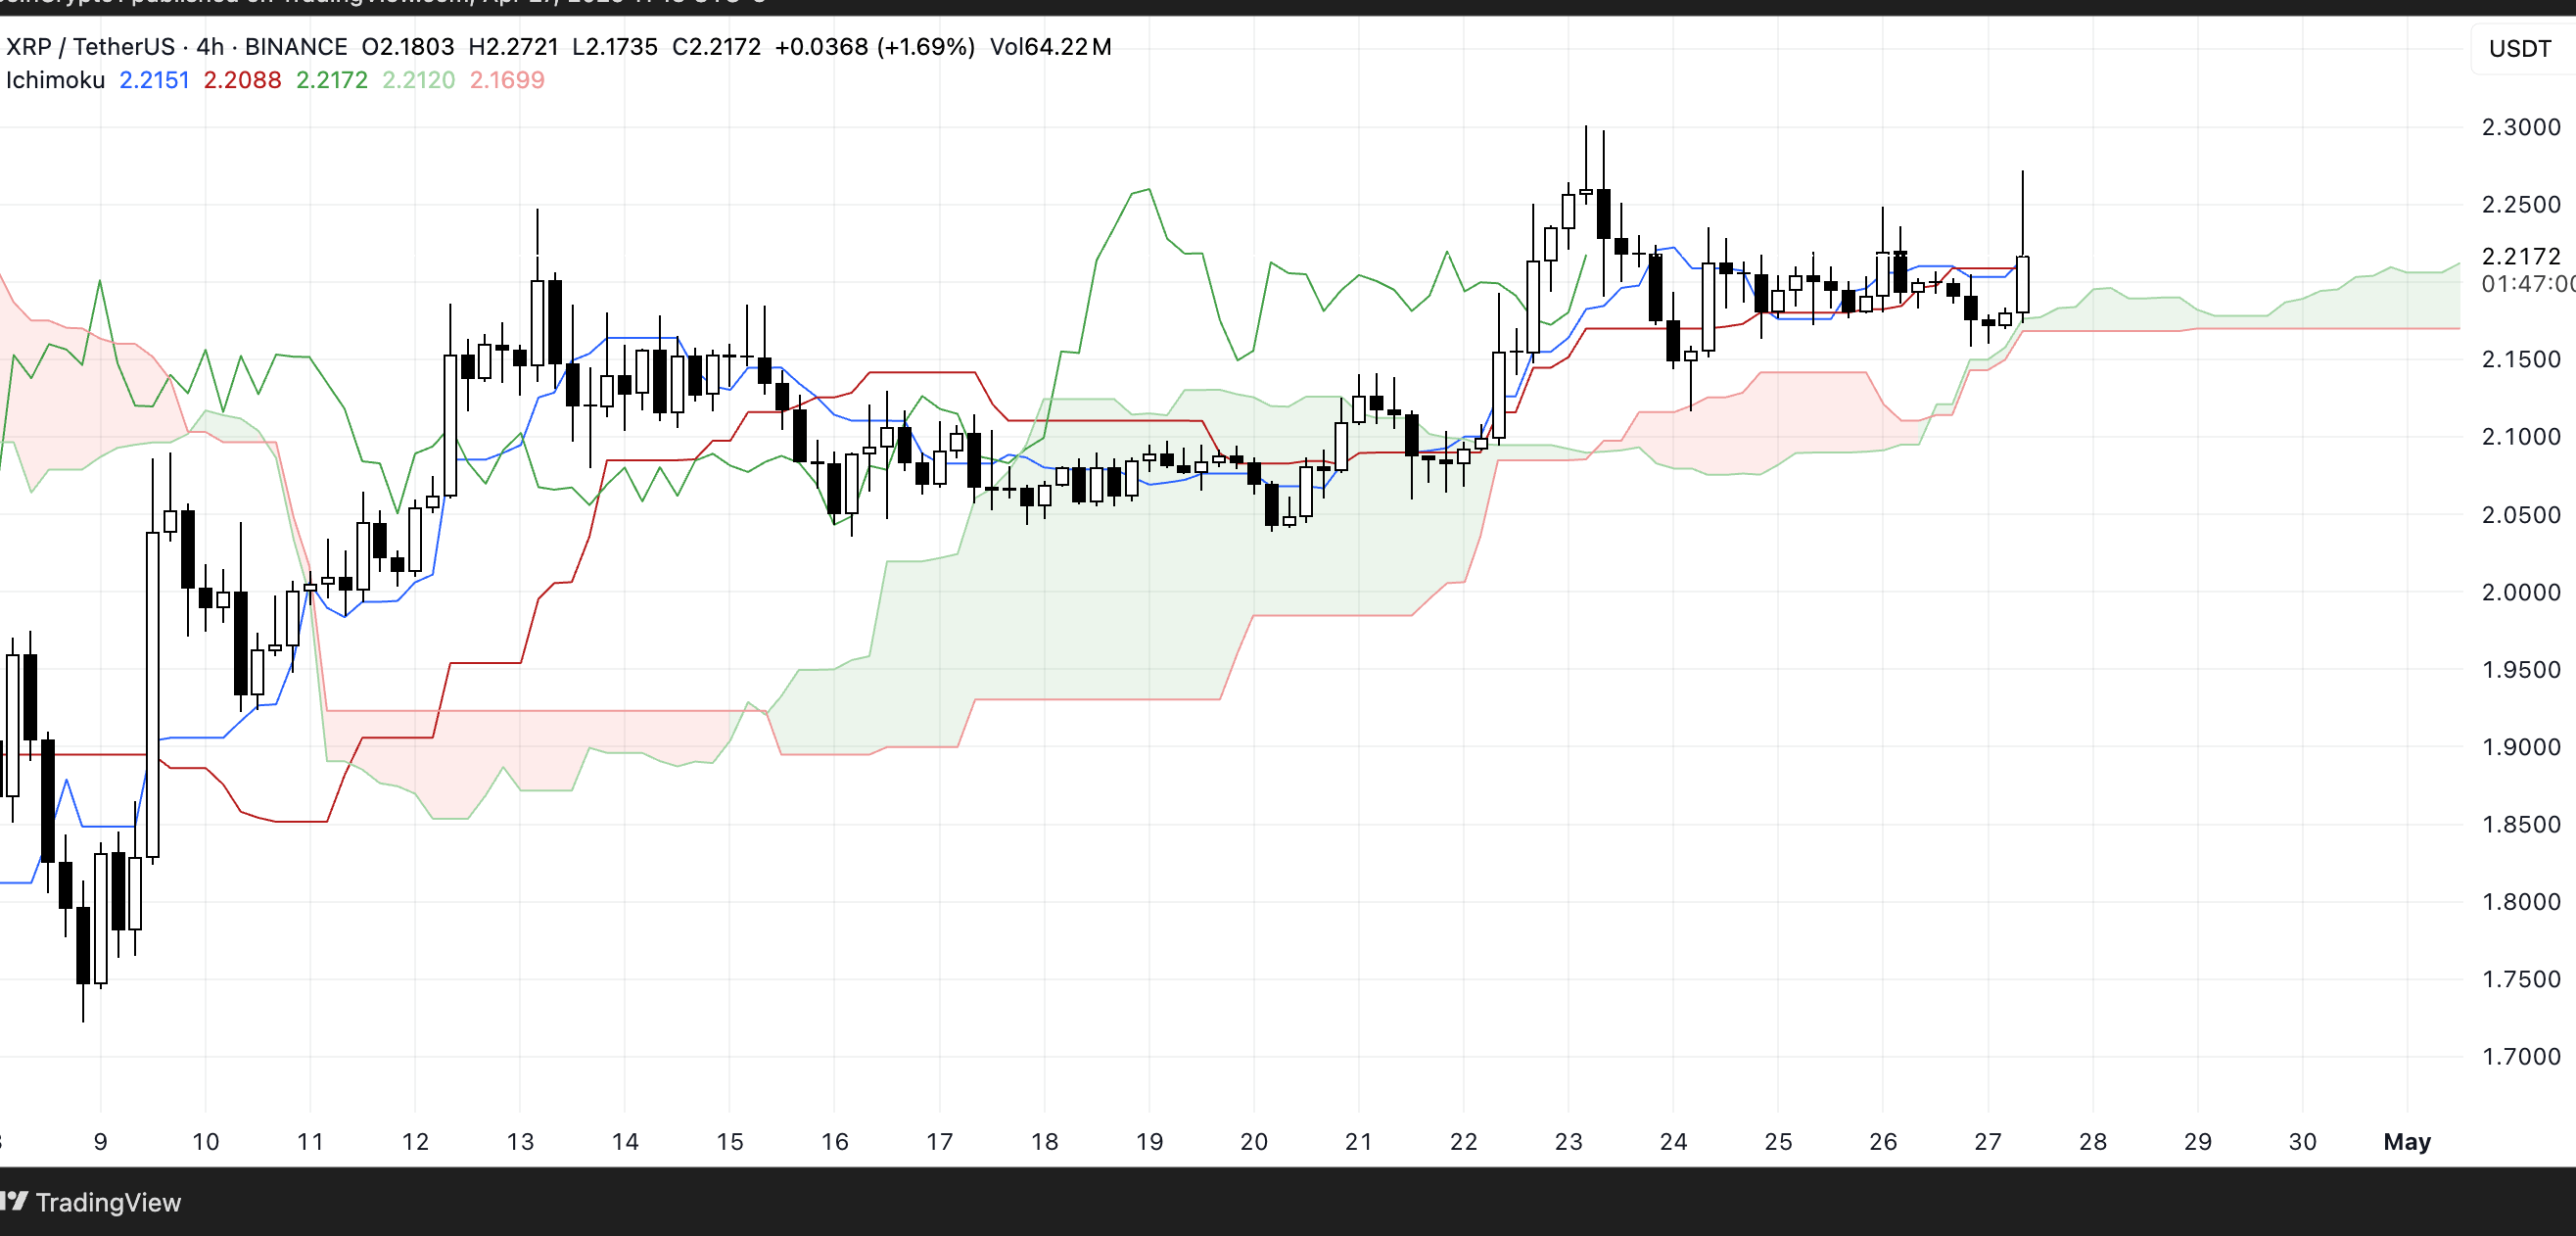The width and height of the screenshot is (2576, 1236).
Task: Click the 1.9500 price axis label
Action: 2521,669
